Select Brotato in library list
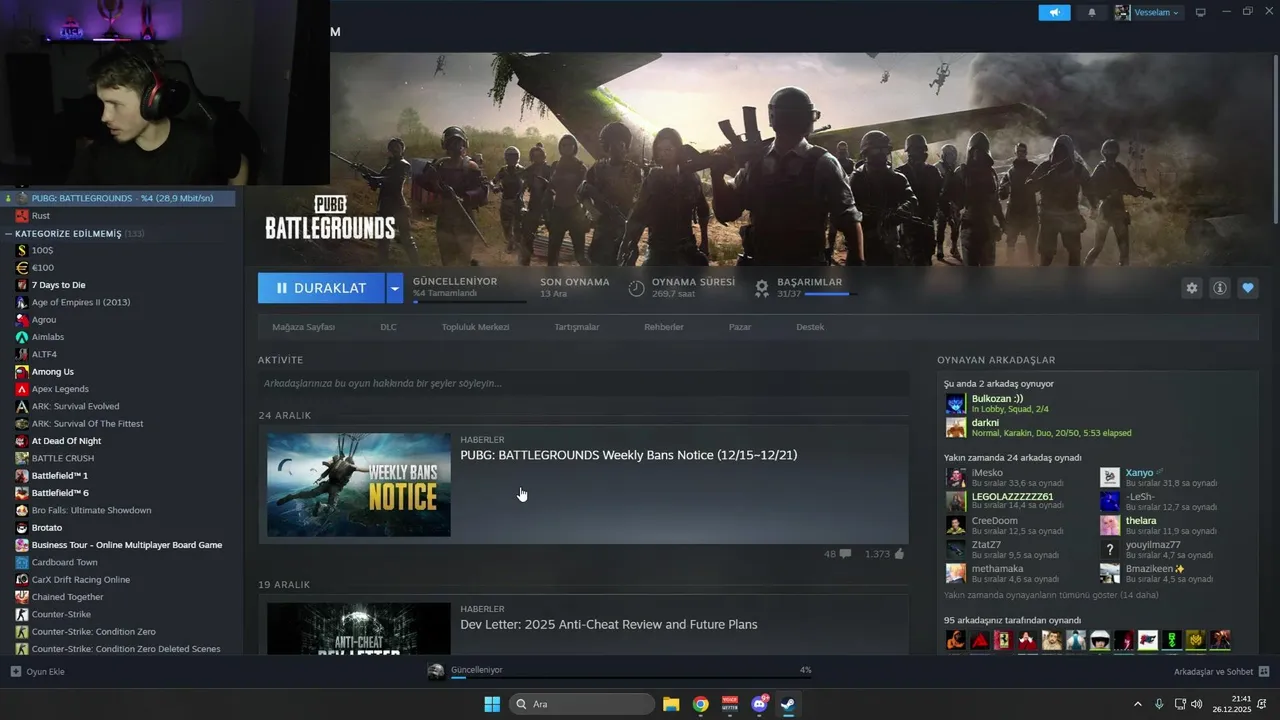The height and width of the screenshot is (720, 1280). [46, 528]
